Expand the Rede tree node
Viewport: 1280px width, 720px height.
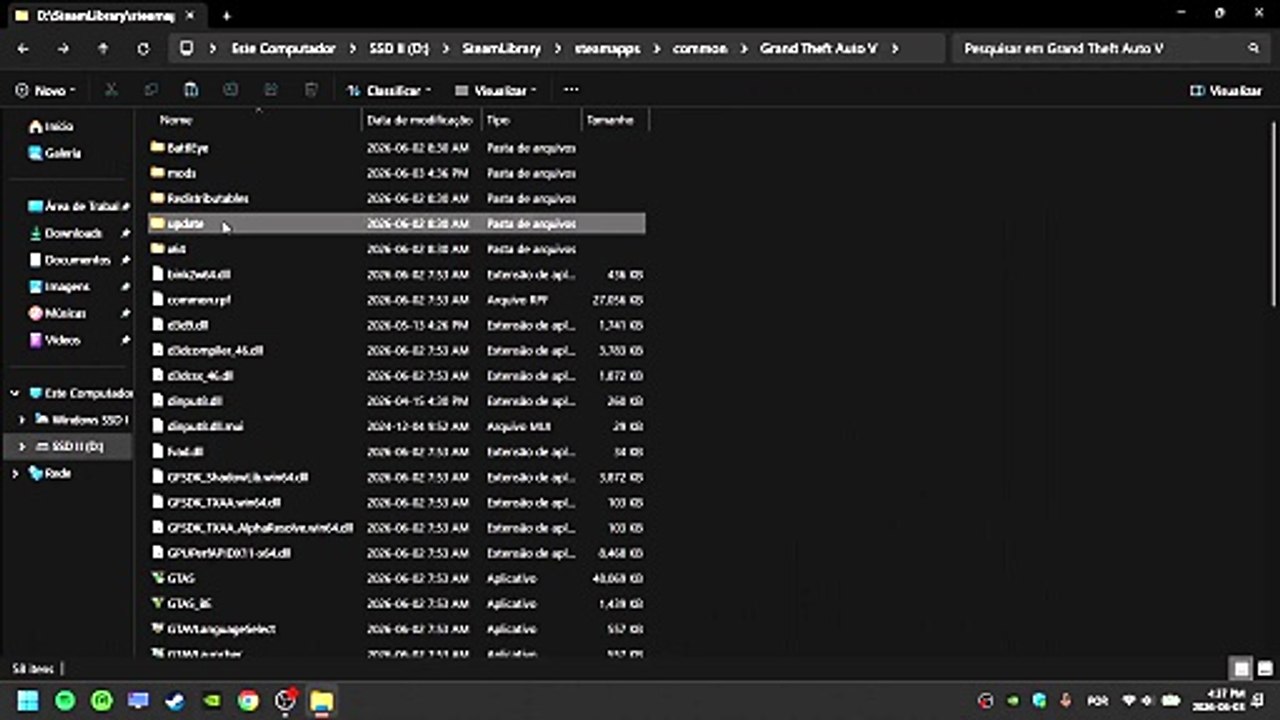pyautogui.click(x=15, y=473)
